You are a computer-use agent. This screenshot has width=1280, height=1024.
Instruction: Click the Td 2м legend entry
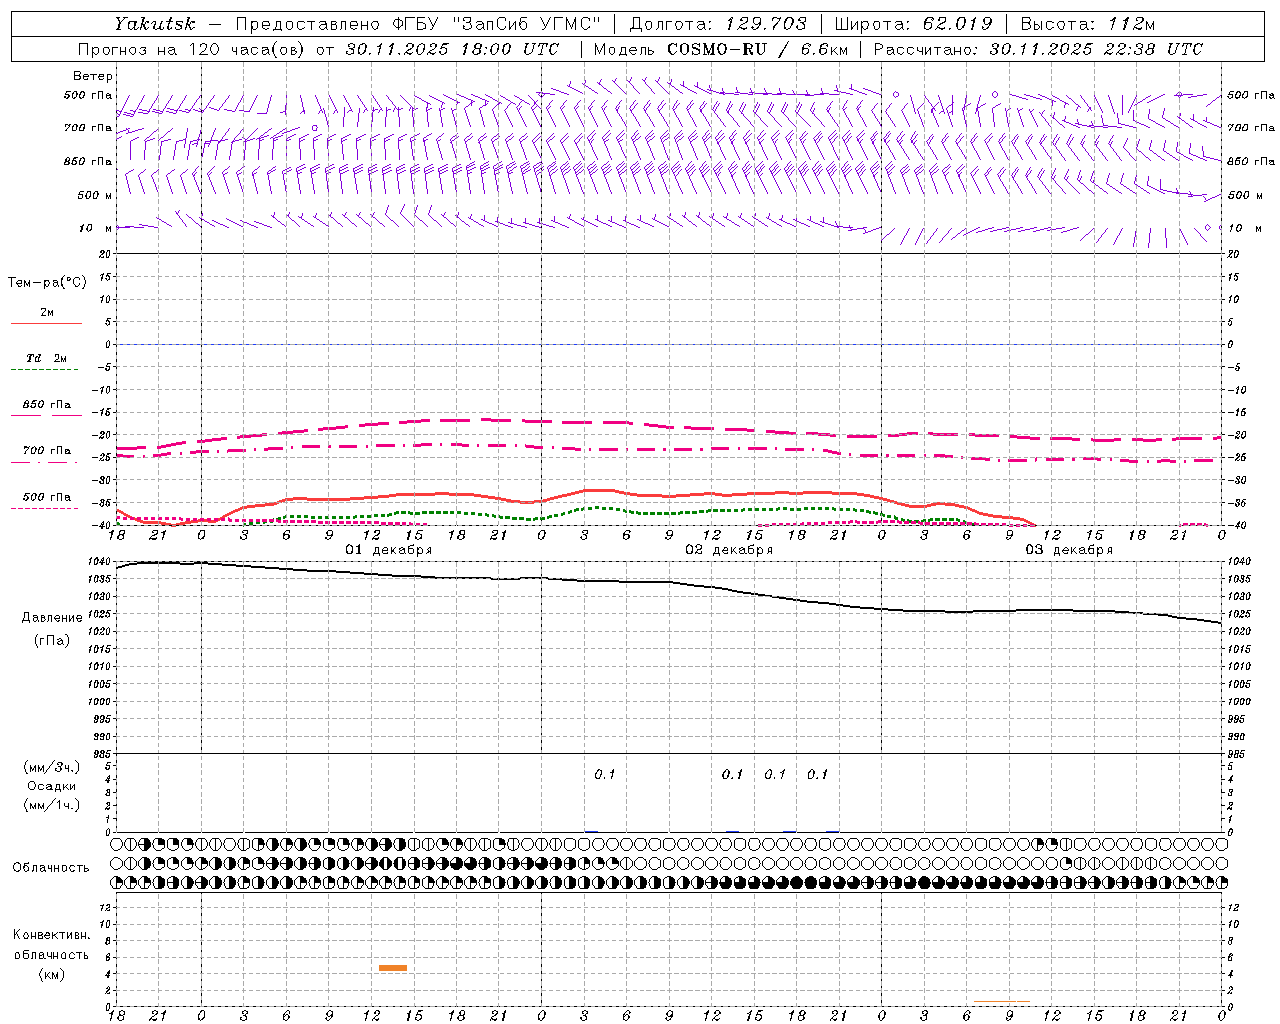(47, 358)
